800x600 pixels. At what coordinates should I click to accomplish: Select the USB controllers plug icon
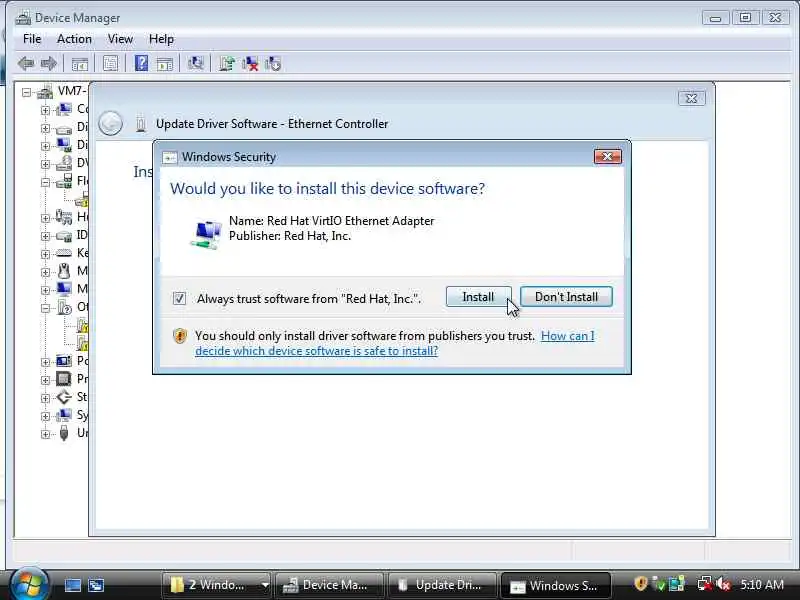coord(64,433)
